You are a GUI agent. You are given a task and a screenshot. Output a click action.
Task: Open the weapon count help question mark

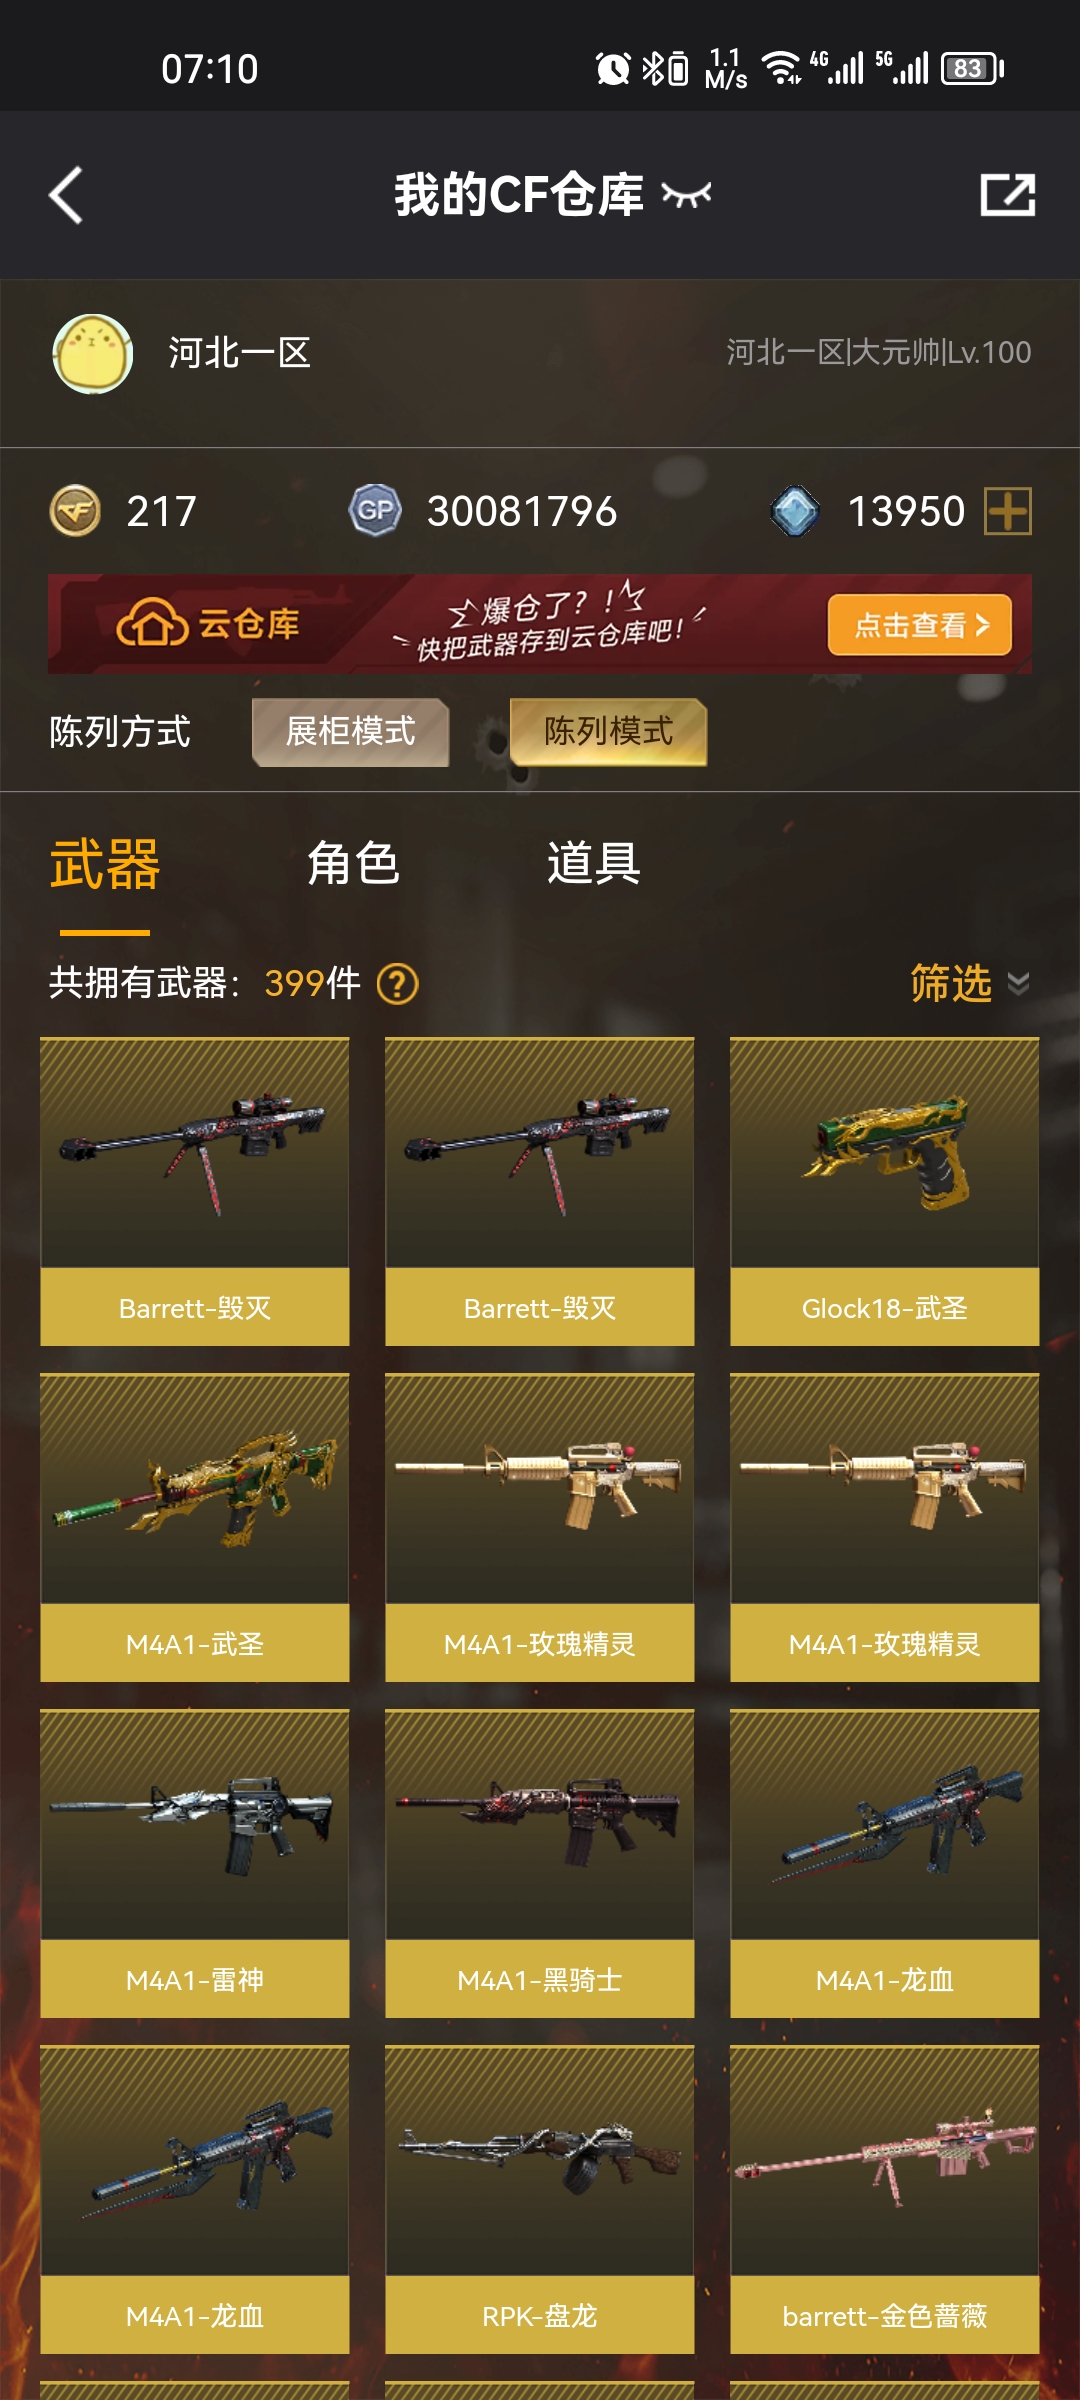coord(397,984)
